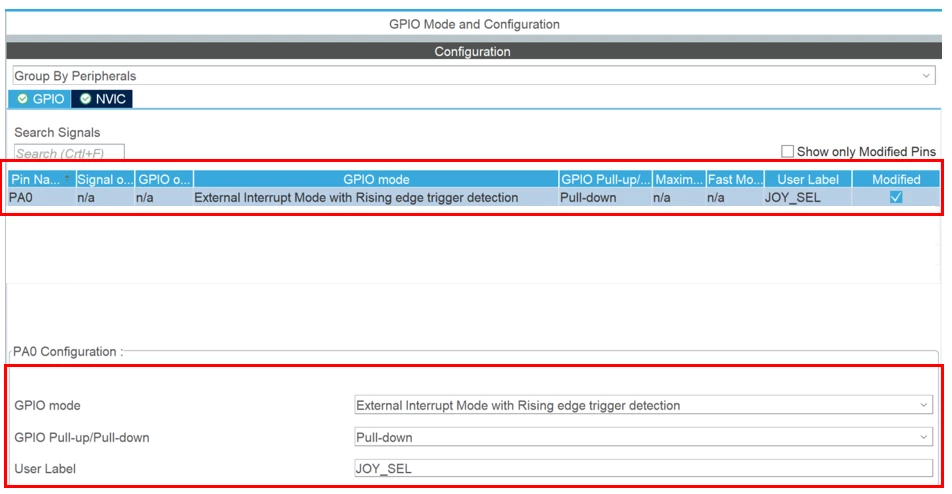Sort by the User Label column header
952x494 pixels.
[808, 179]
